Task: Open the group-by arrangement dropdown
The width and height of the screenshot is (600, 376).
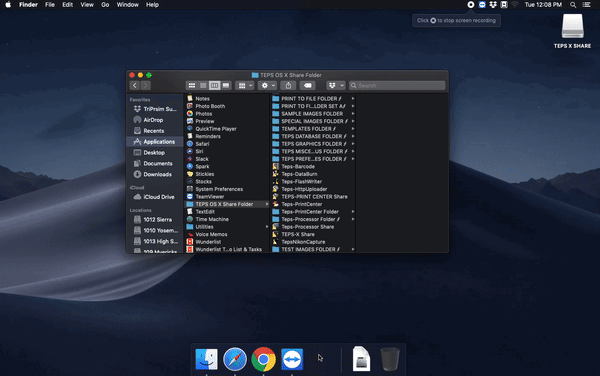Action: (x=245, y=85)
